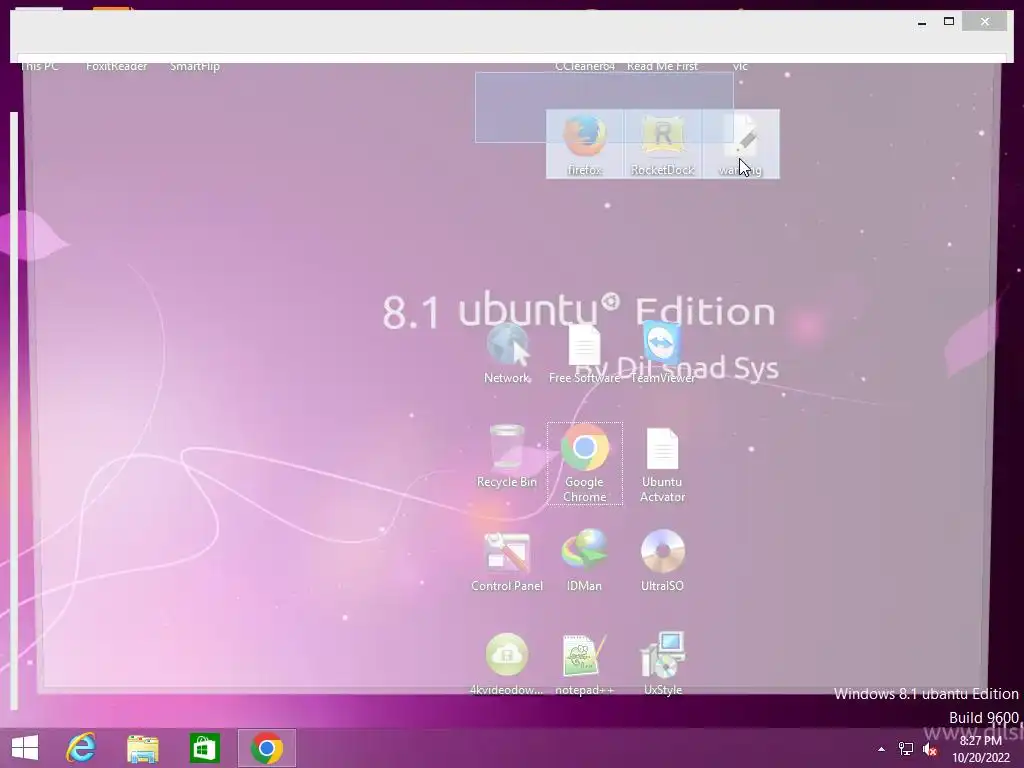Switch to Chrome in the taskbar
This screenshot has width=1024, height=768.
tap(266, 748)
